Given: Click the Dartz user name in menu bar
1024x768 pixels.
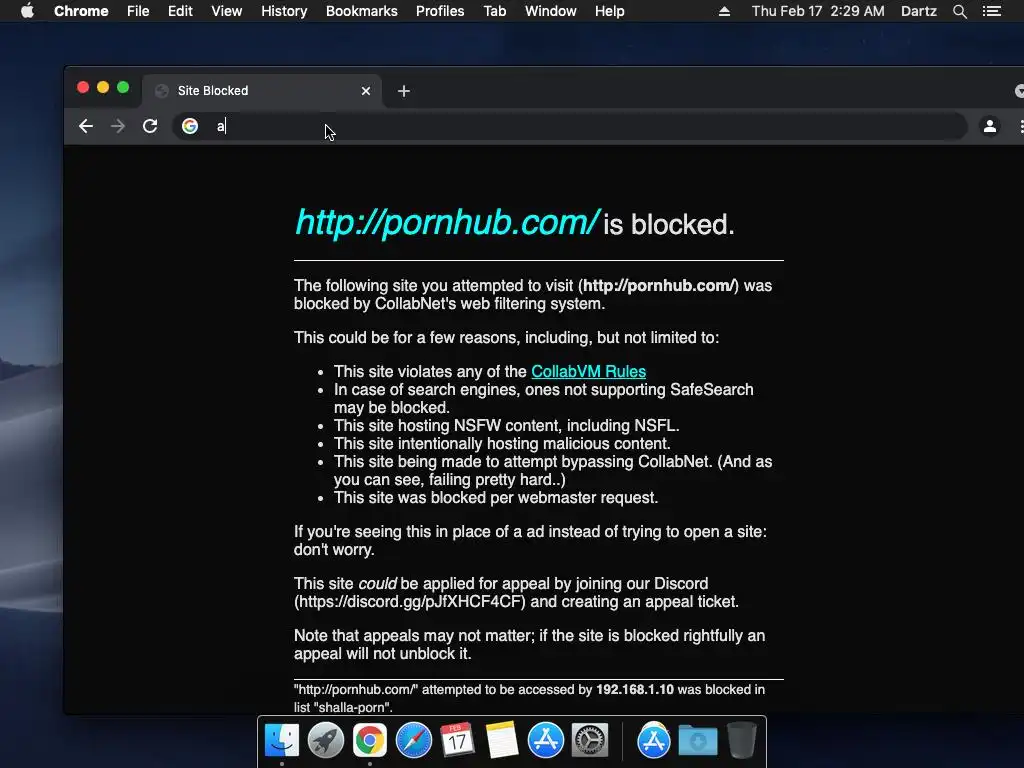Looking at the screenshot, I should (x=919, y=11).
